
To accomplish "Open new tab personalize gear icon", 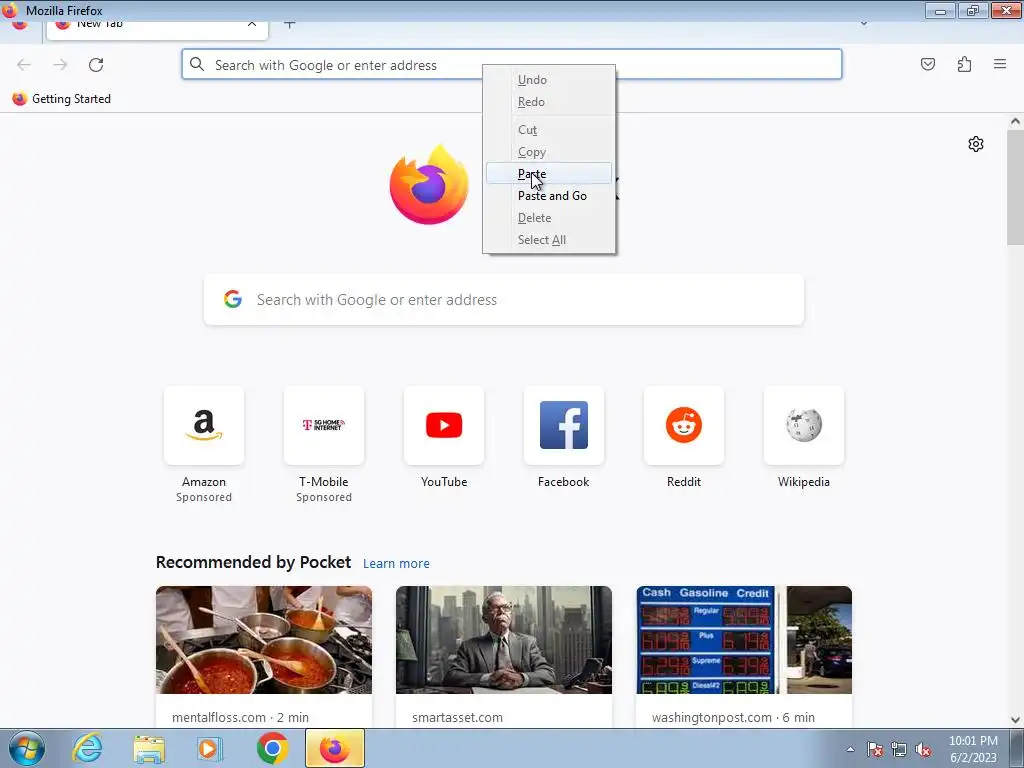I will pyautogui.click(x=976, y=144).
